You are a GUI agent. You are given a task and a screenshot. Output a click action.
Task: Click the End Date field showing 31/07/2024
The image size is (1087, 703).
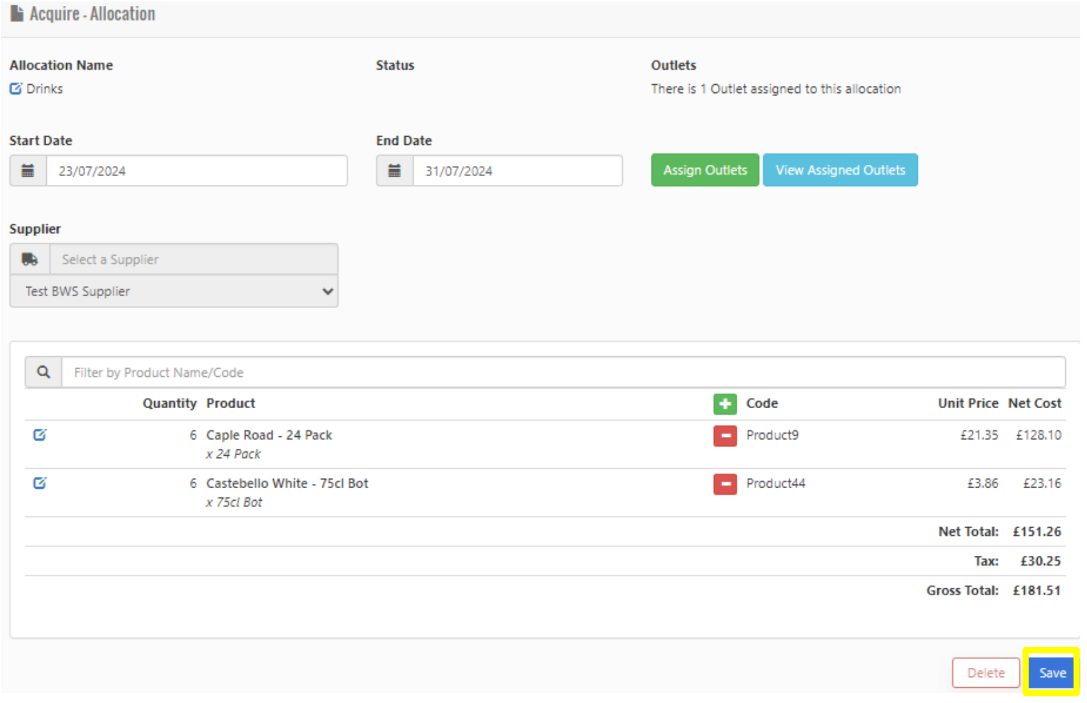pyautogui.click(x=516, y=171)
